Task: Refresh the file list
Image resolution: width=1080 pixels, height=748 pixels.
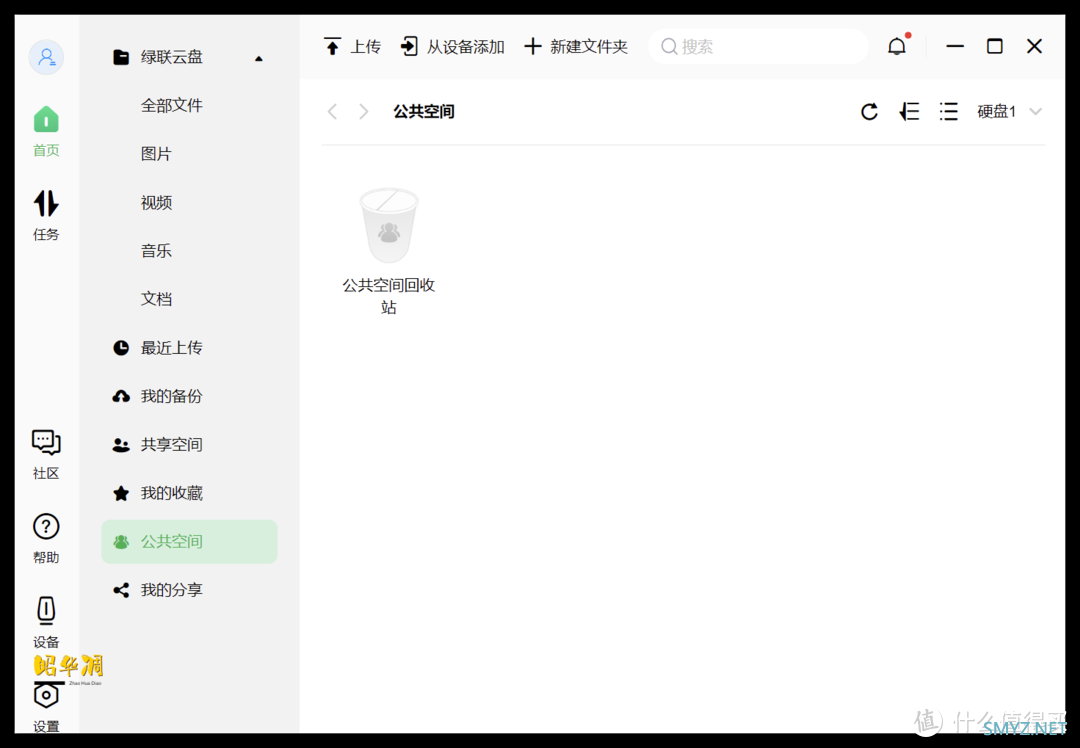Action: (869, 112)
